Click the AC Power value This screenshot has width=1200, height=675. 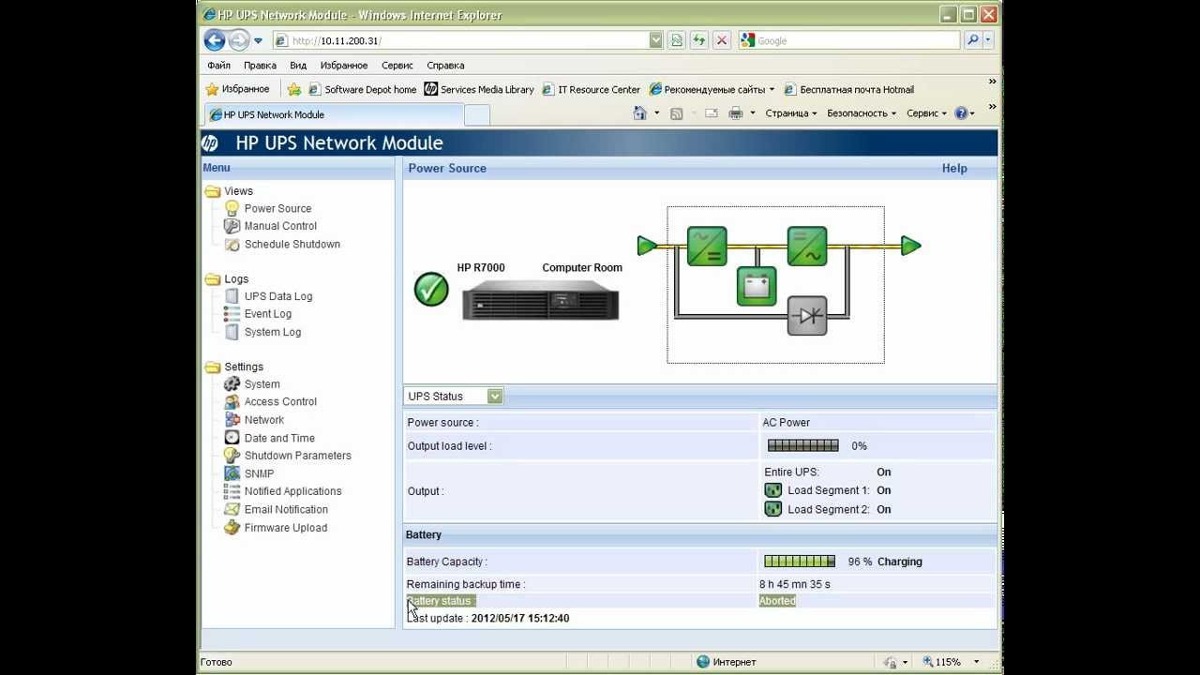[786, 423]
